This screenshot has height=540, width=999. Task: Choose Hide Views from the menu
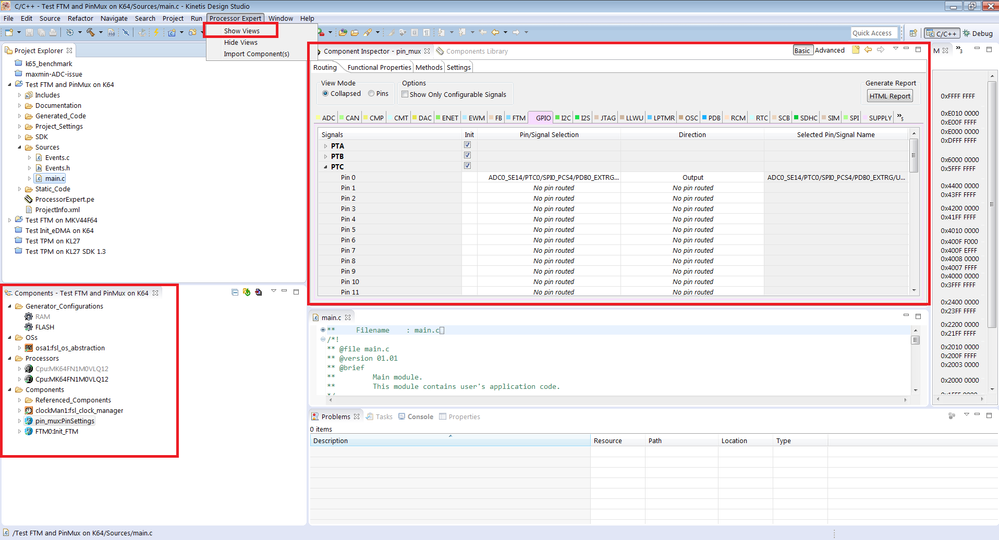241,42
